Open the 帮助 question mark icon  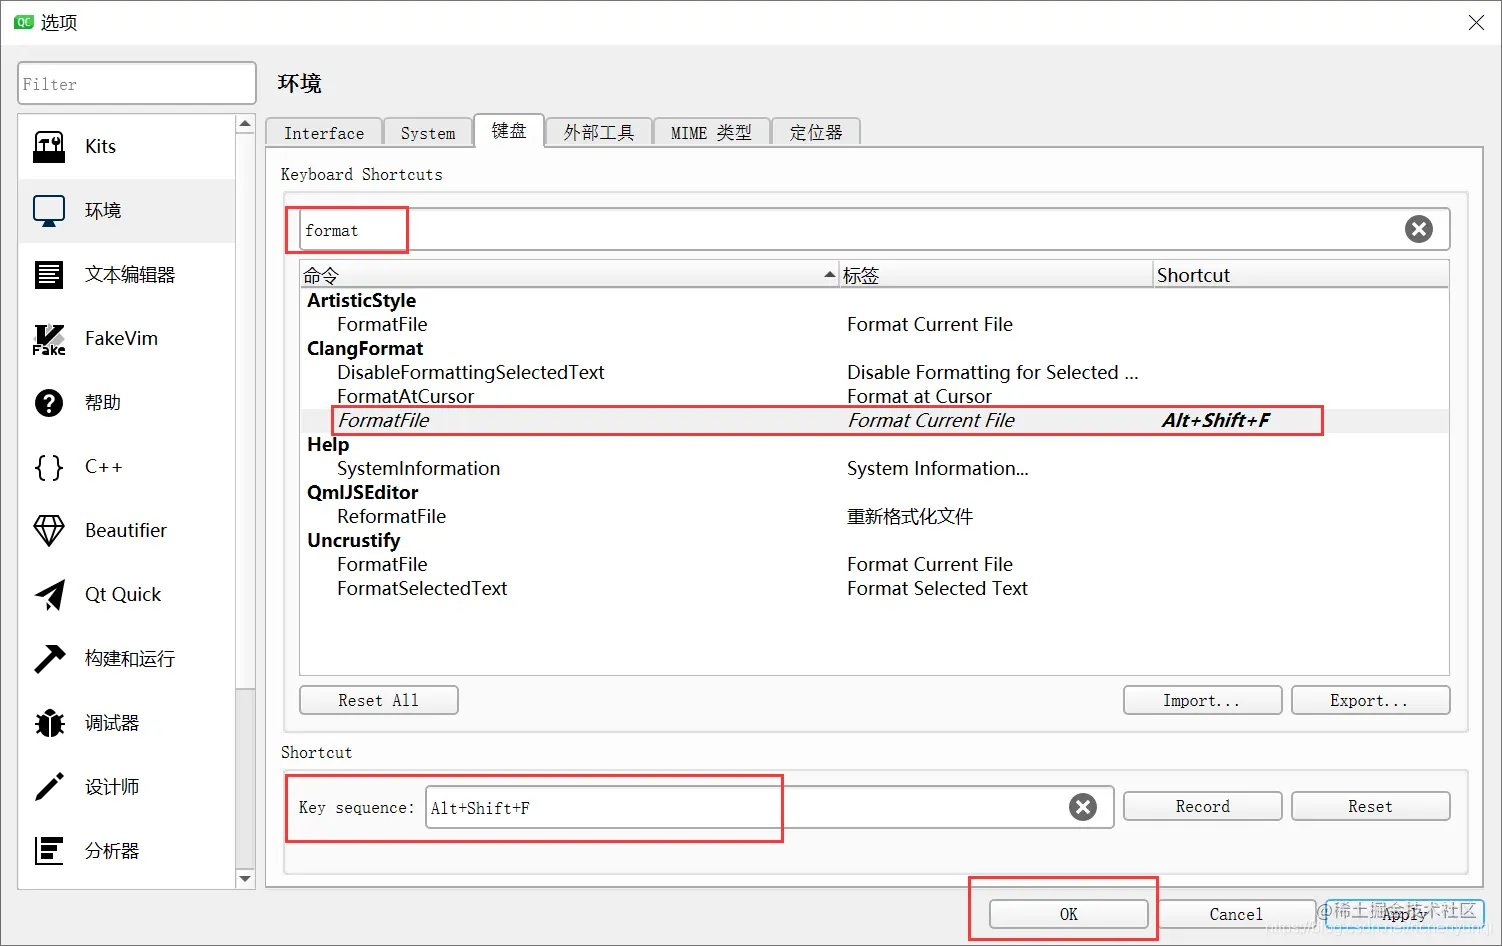point(49,403)
